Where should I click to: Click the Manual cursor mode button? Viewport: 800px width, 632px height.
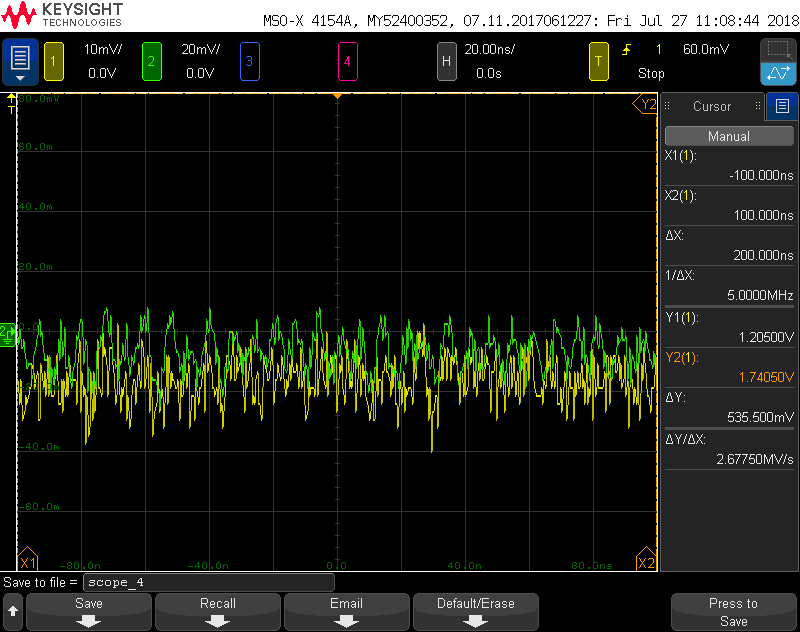[728, 136]
